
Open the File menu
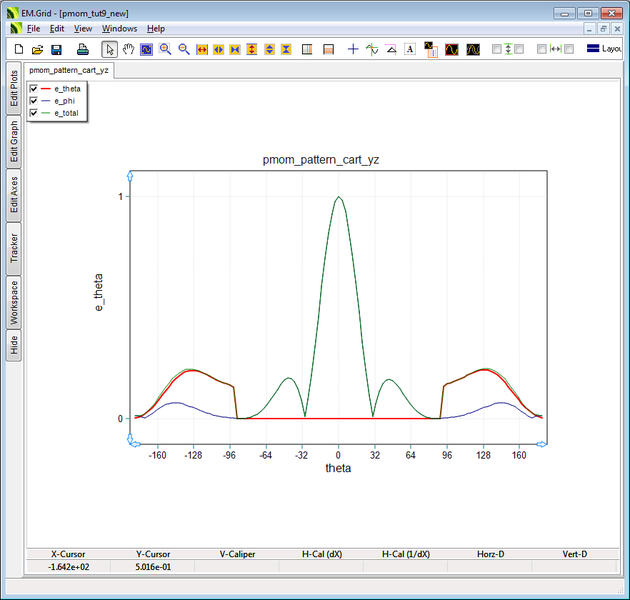pyautogui.click(x=33, y=29)
